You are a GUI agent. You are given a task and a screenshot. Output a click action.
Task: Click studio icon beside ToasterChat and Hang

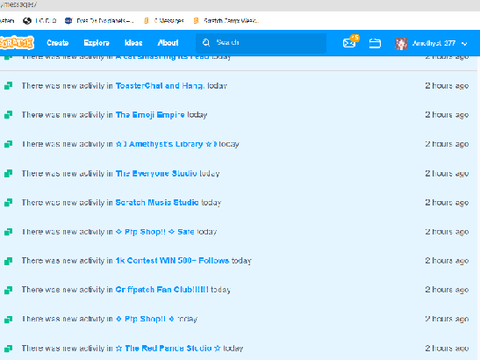(x=8, y=86)
